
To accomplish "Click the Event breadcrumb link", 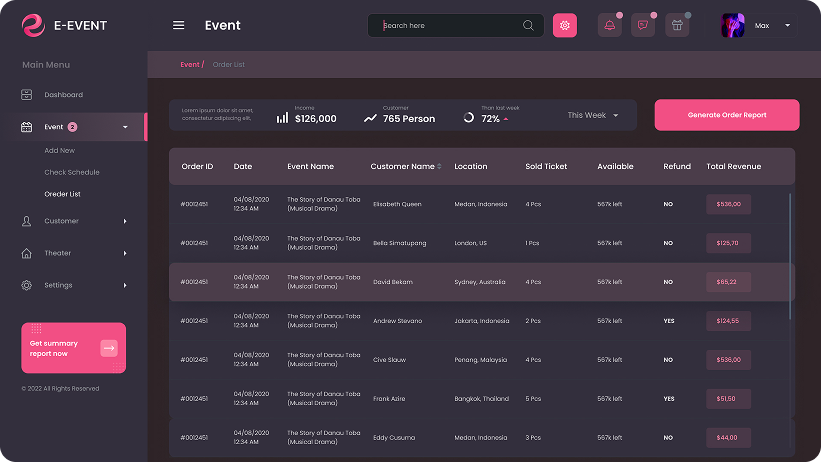I will click(190, 64).
